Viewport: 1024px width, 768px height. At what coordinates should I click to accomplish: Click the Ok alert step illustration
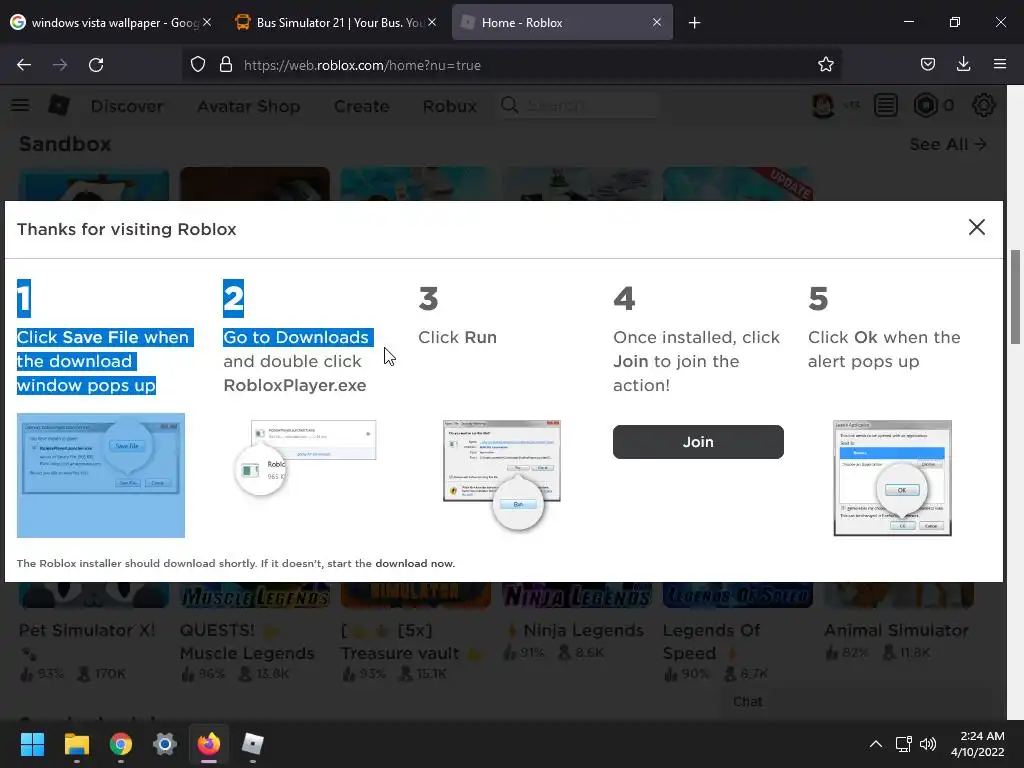pos(892,478)
